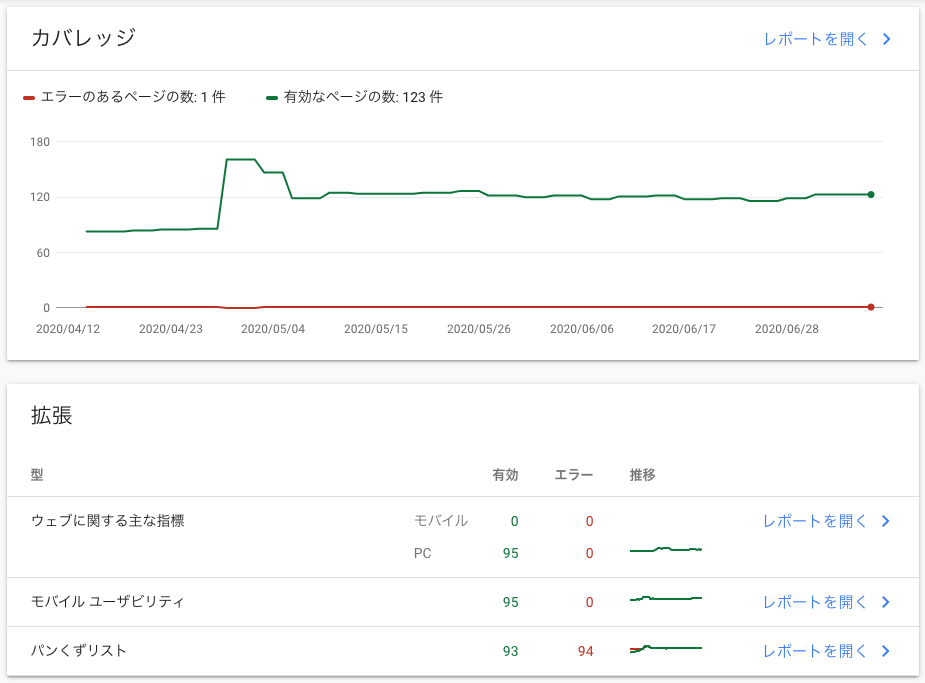Click the 有効 column header
Viewport: 925px width, 683px height.
(x=506, y=475)
